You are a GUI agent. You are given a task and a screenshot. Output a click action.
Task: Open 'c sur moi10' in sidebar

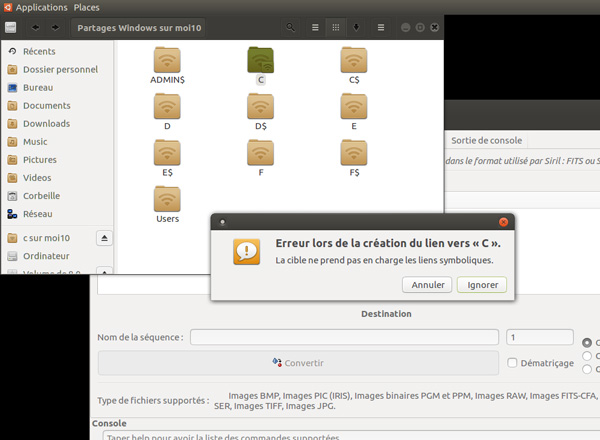(46, 238)
